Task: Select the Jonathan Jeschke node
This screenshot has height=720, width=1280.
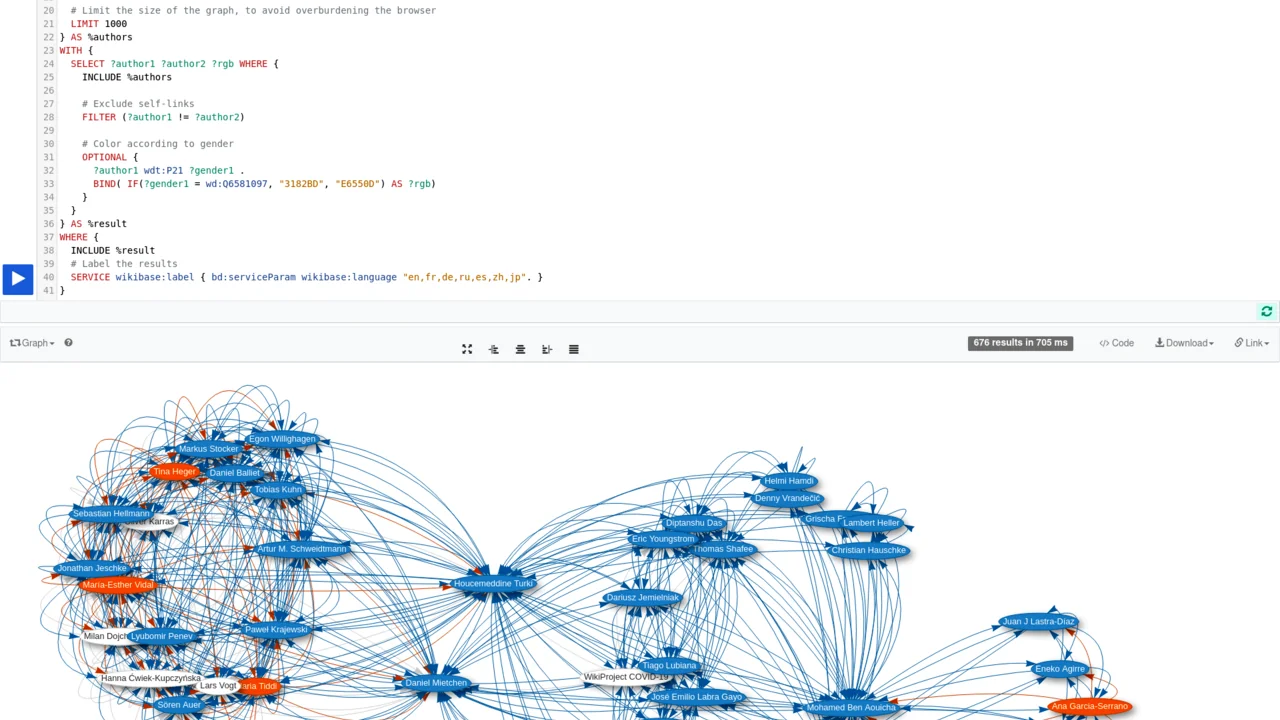Action: point(92,568)
